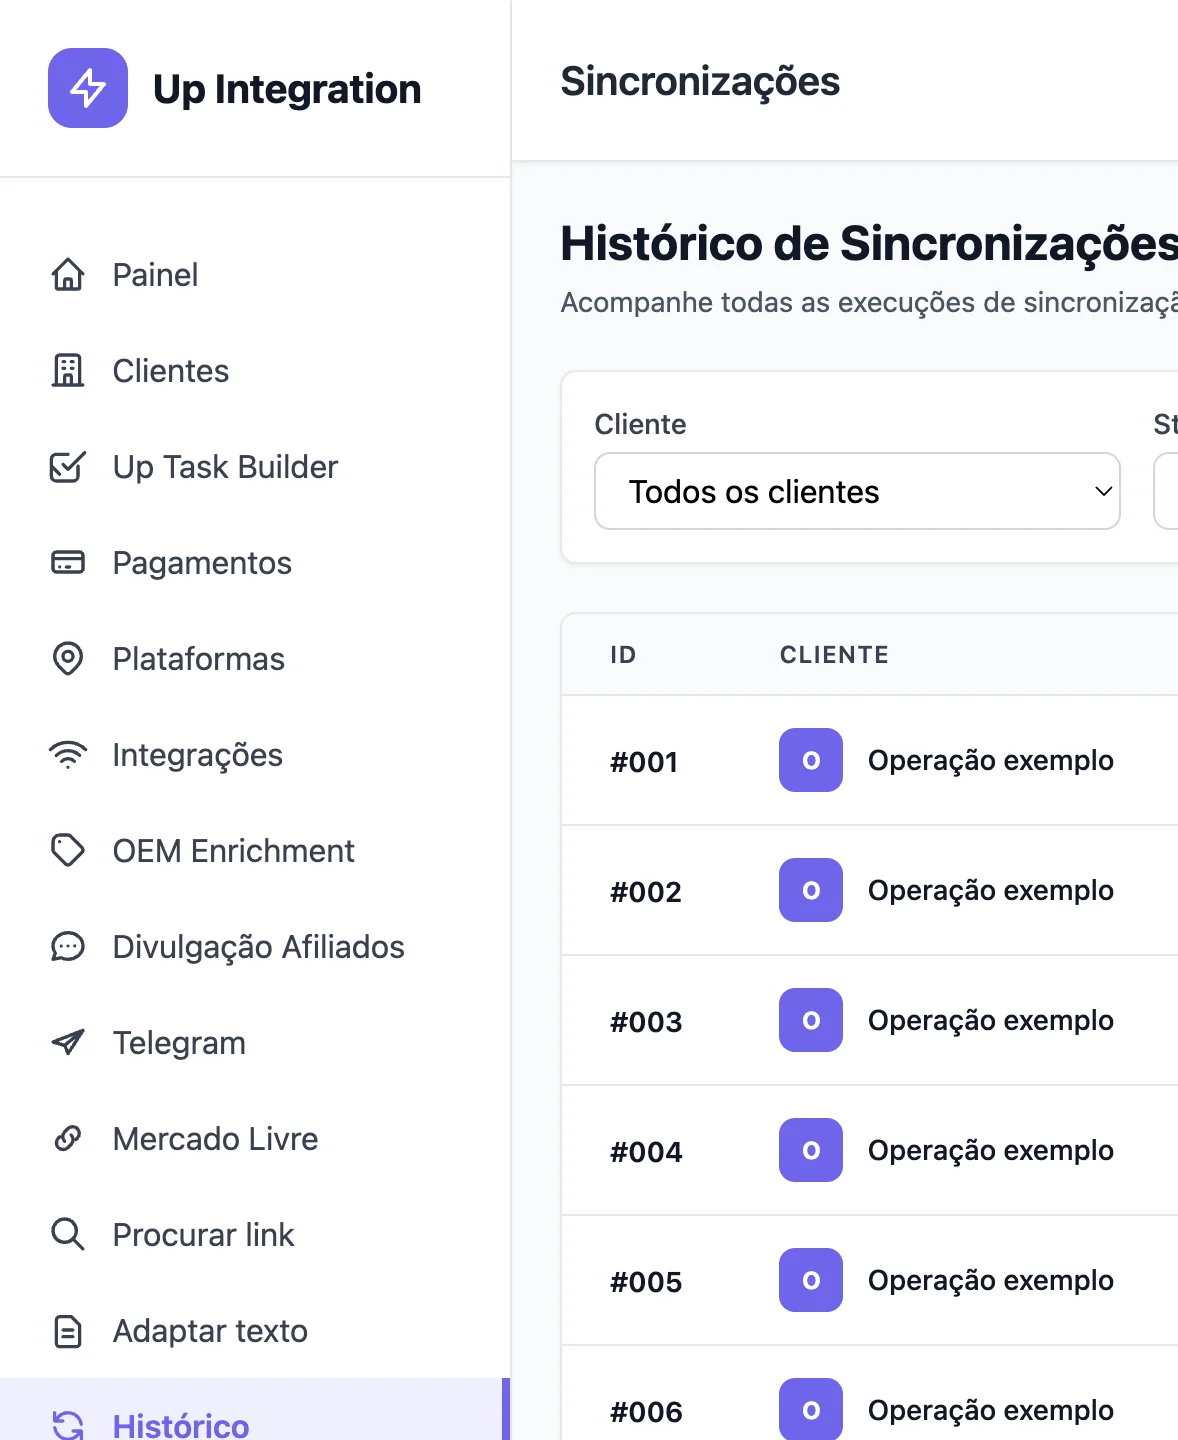Click sync ID #002
Image resolution: width=1178 pixels, height=1440 pixels.
point(646,892)
